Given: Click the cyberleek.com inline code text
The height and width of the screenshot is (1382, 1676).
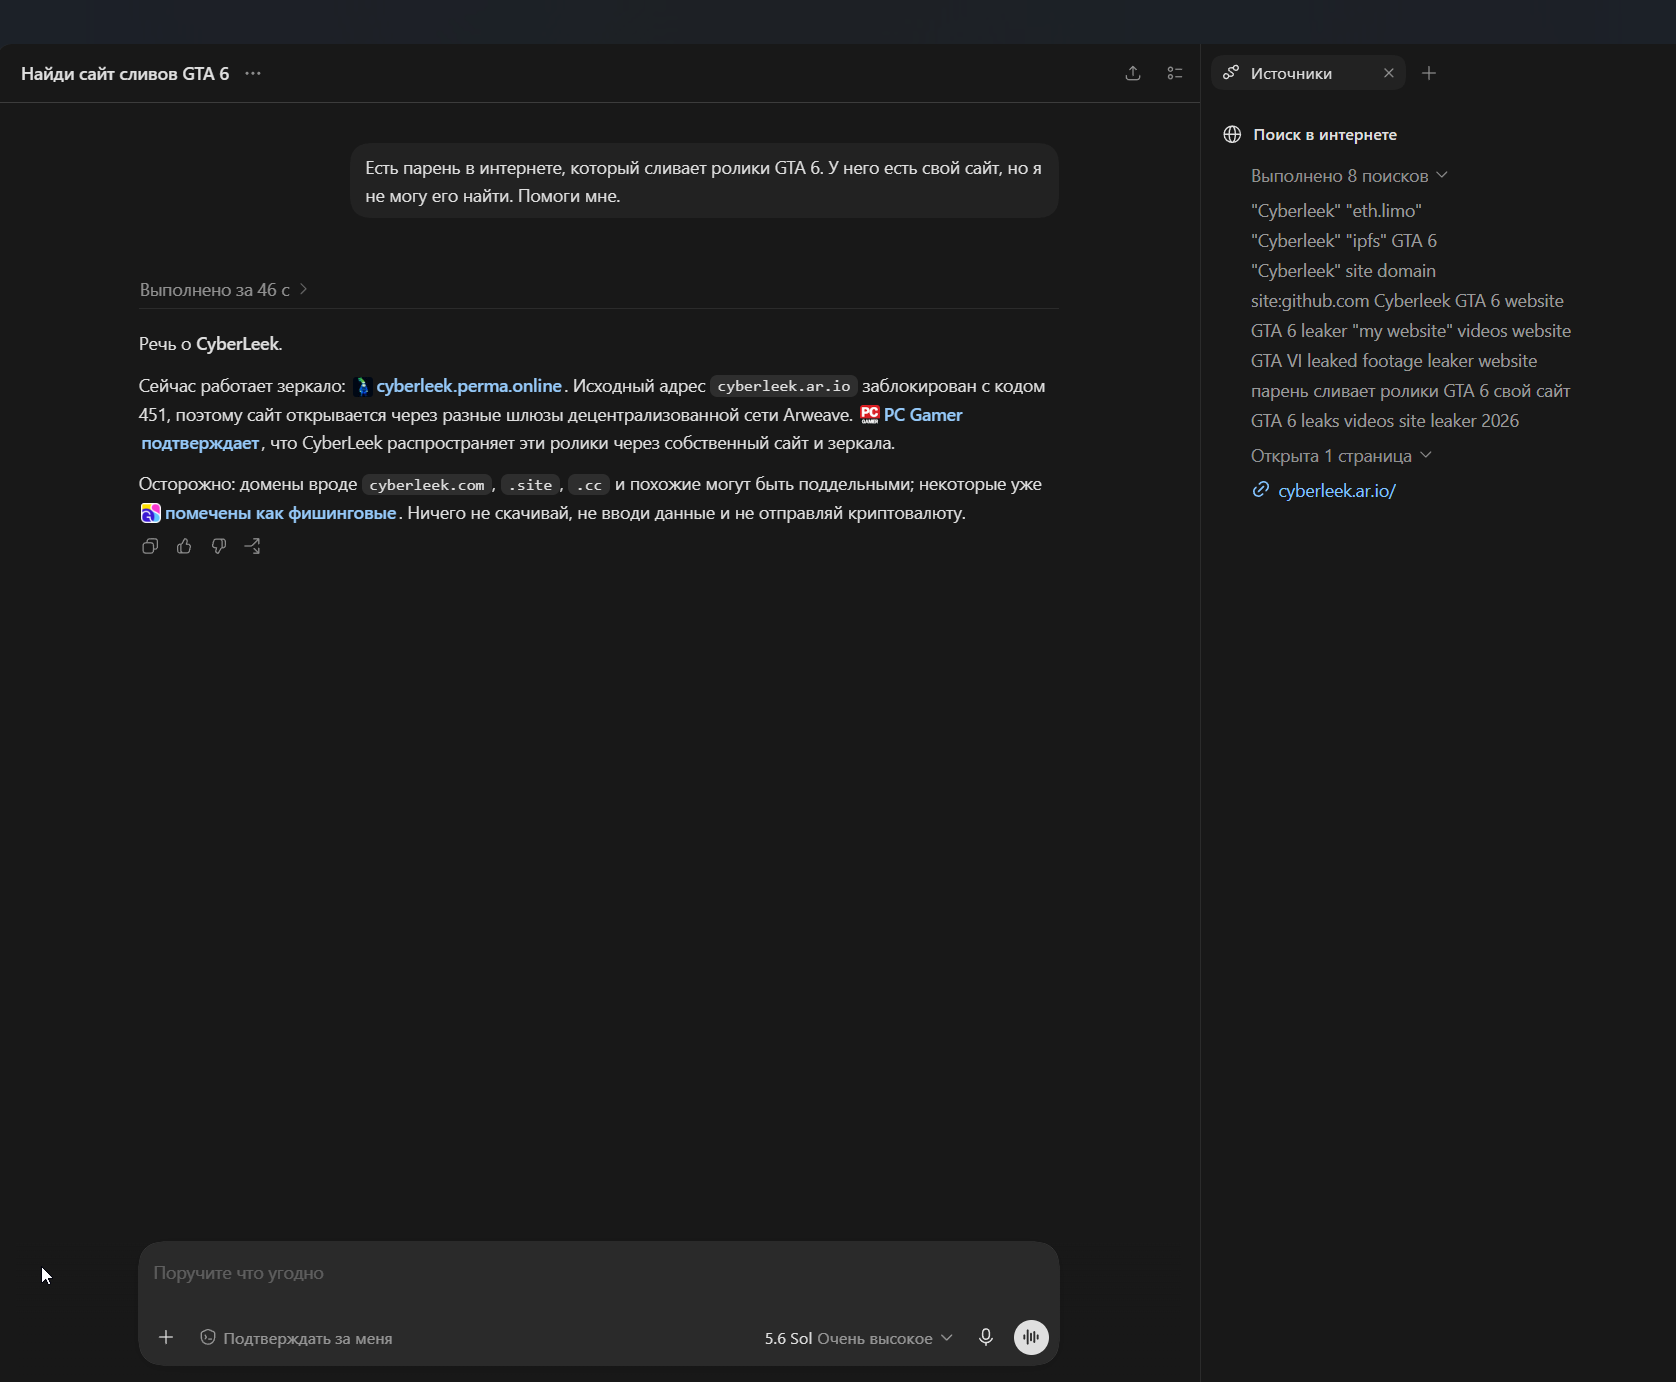Looking at the screenshot, I should point(427,485).
